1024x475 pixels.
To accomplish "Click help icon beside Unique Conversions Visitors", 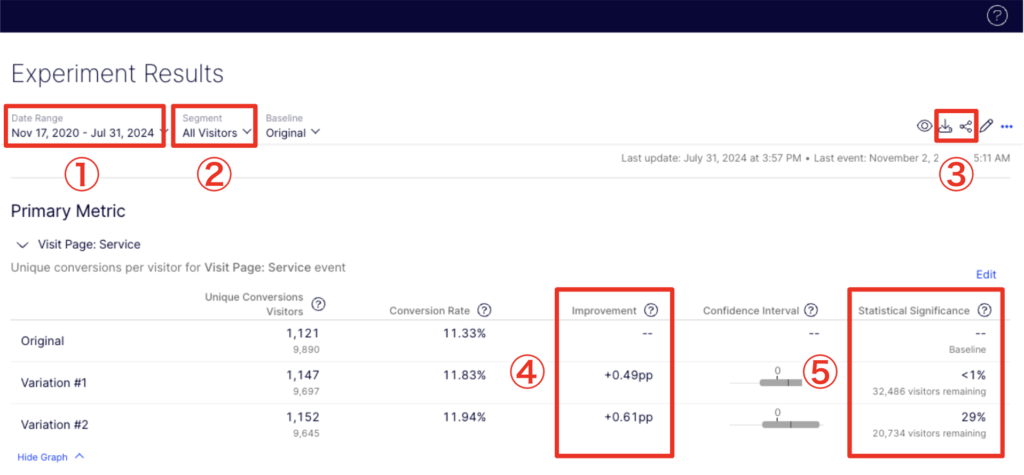I will pos(318,304).
